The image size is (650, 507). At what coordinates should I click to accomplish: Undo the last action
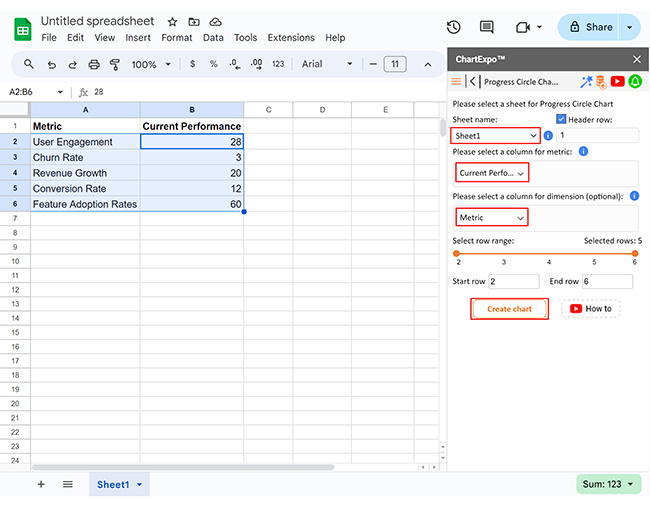(x=51, y=65)
